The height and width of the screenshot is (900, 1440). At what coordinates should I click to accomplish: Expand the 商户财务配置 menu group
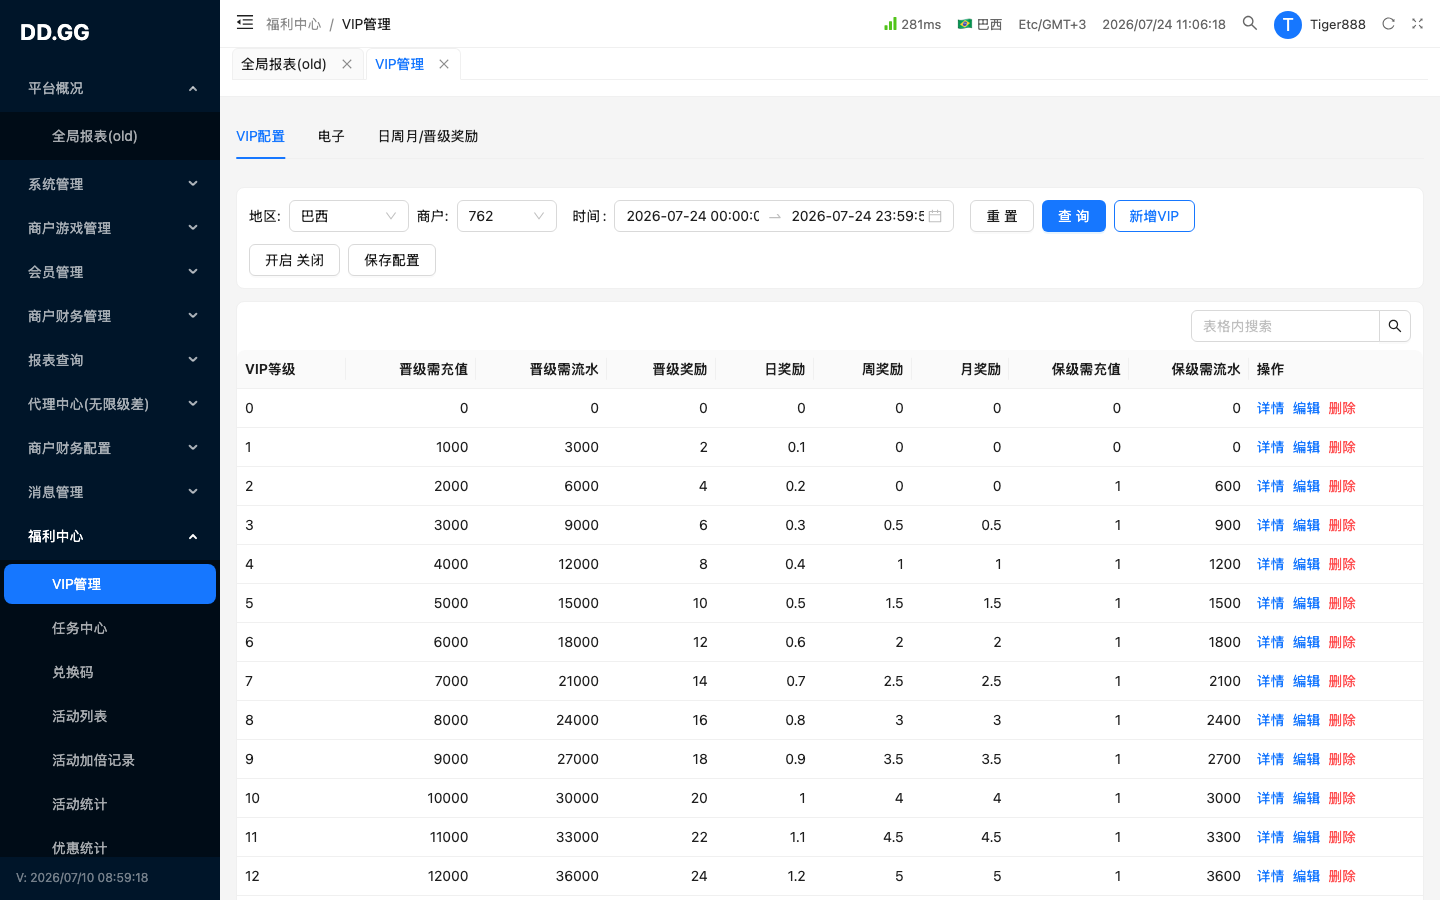point(110,448)
